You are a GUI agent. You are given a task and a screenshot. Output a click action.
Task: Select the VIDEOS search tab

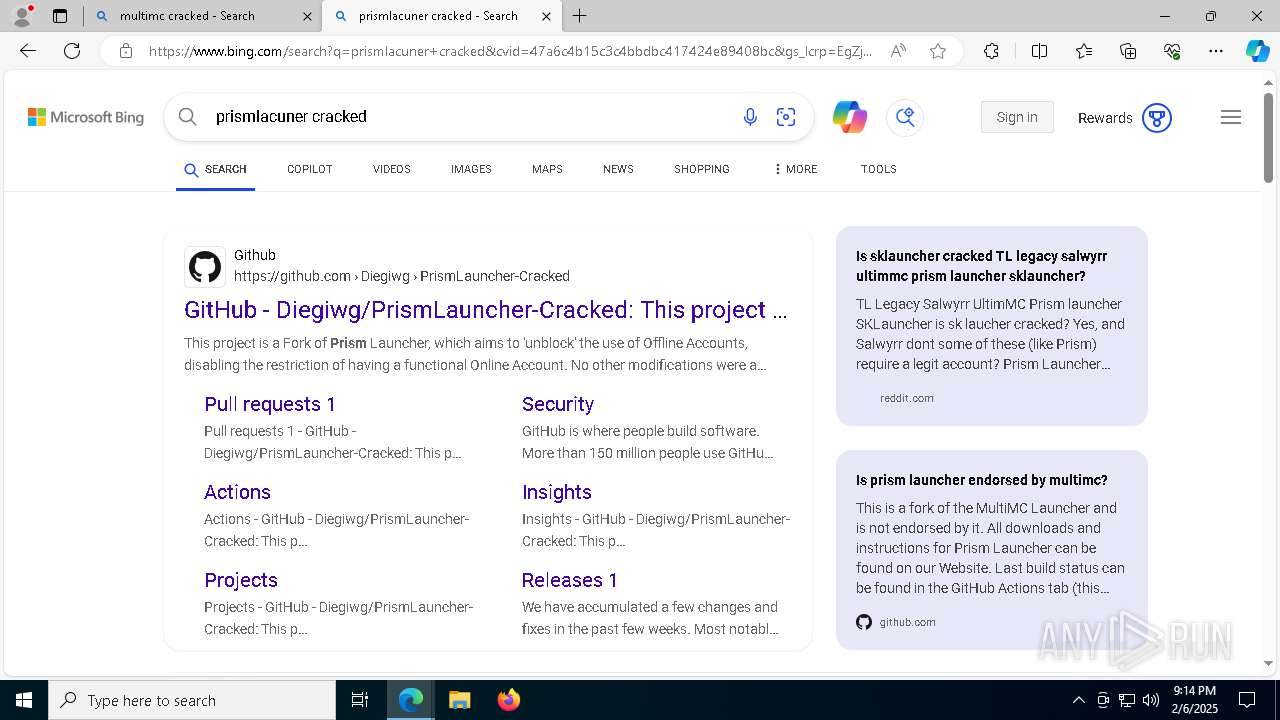[392, 169]
